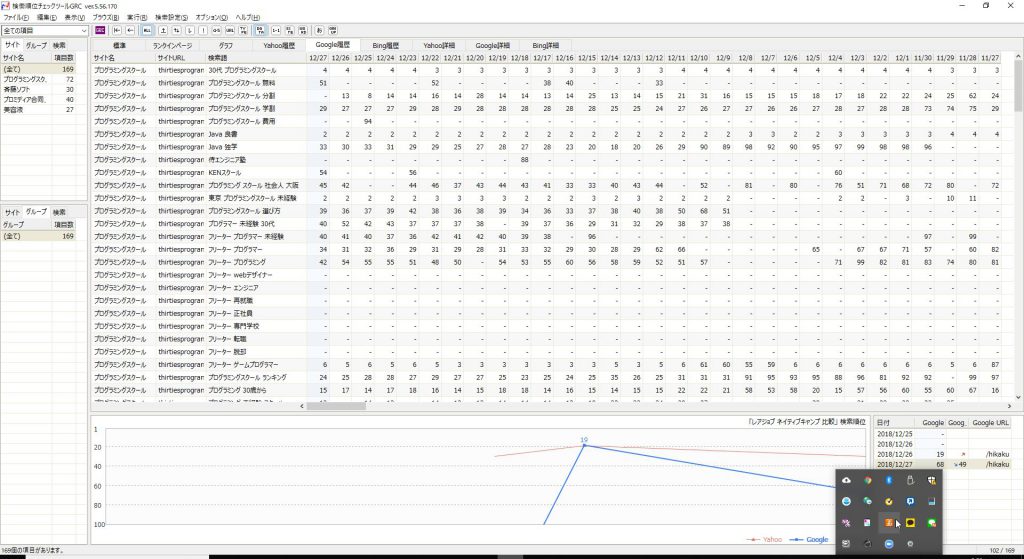Switch to the ランクインページ tab
This screenshot has width=1024, height=559.
tap(172, 46)
